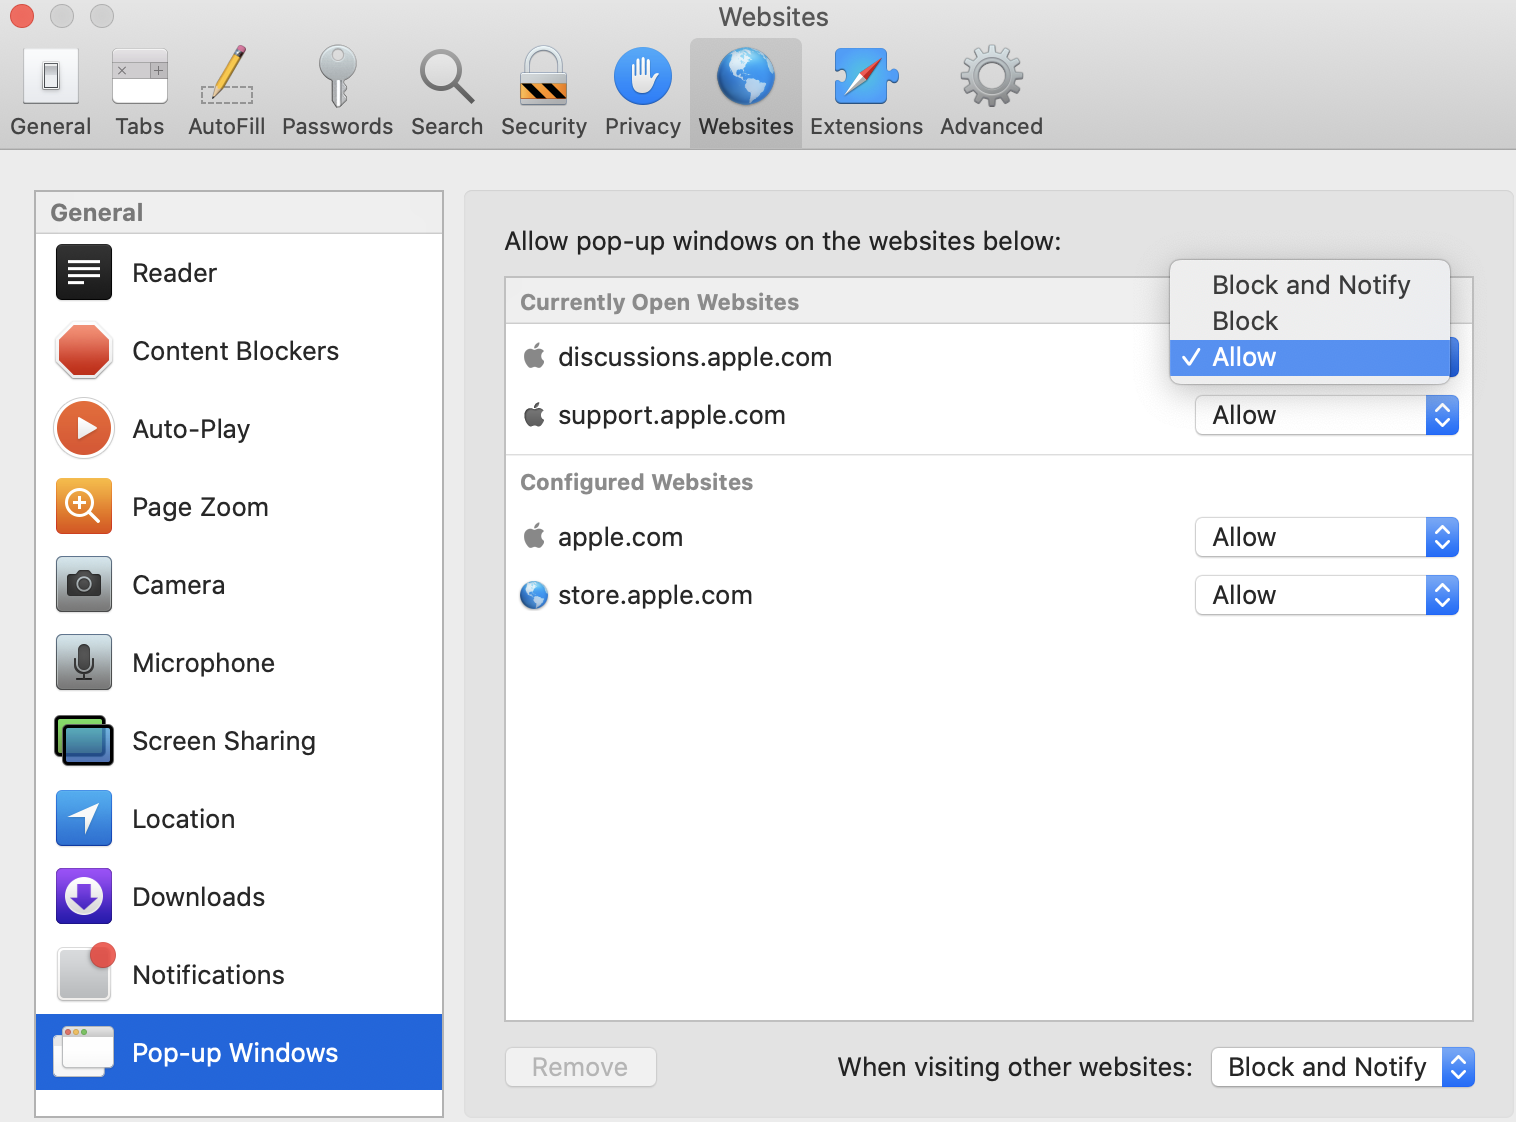
Task: Open the 'When visiting other websites' dropdown
Action: pos(1343,1067)
